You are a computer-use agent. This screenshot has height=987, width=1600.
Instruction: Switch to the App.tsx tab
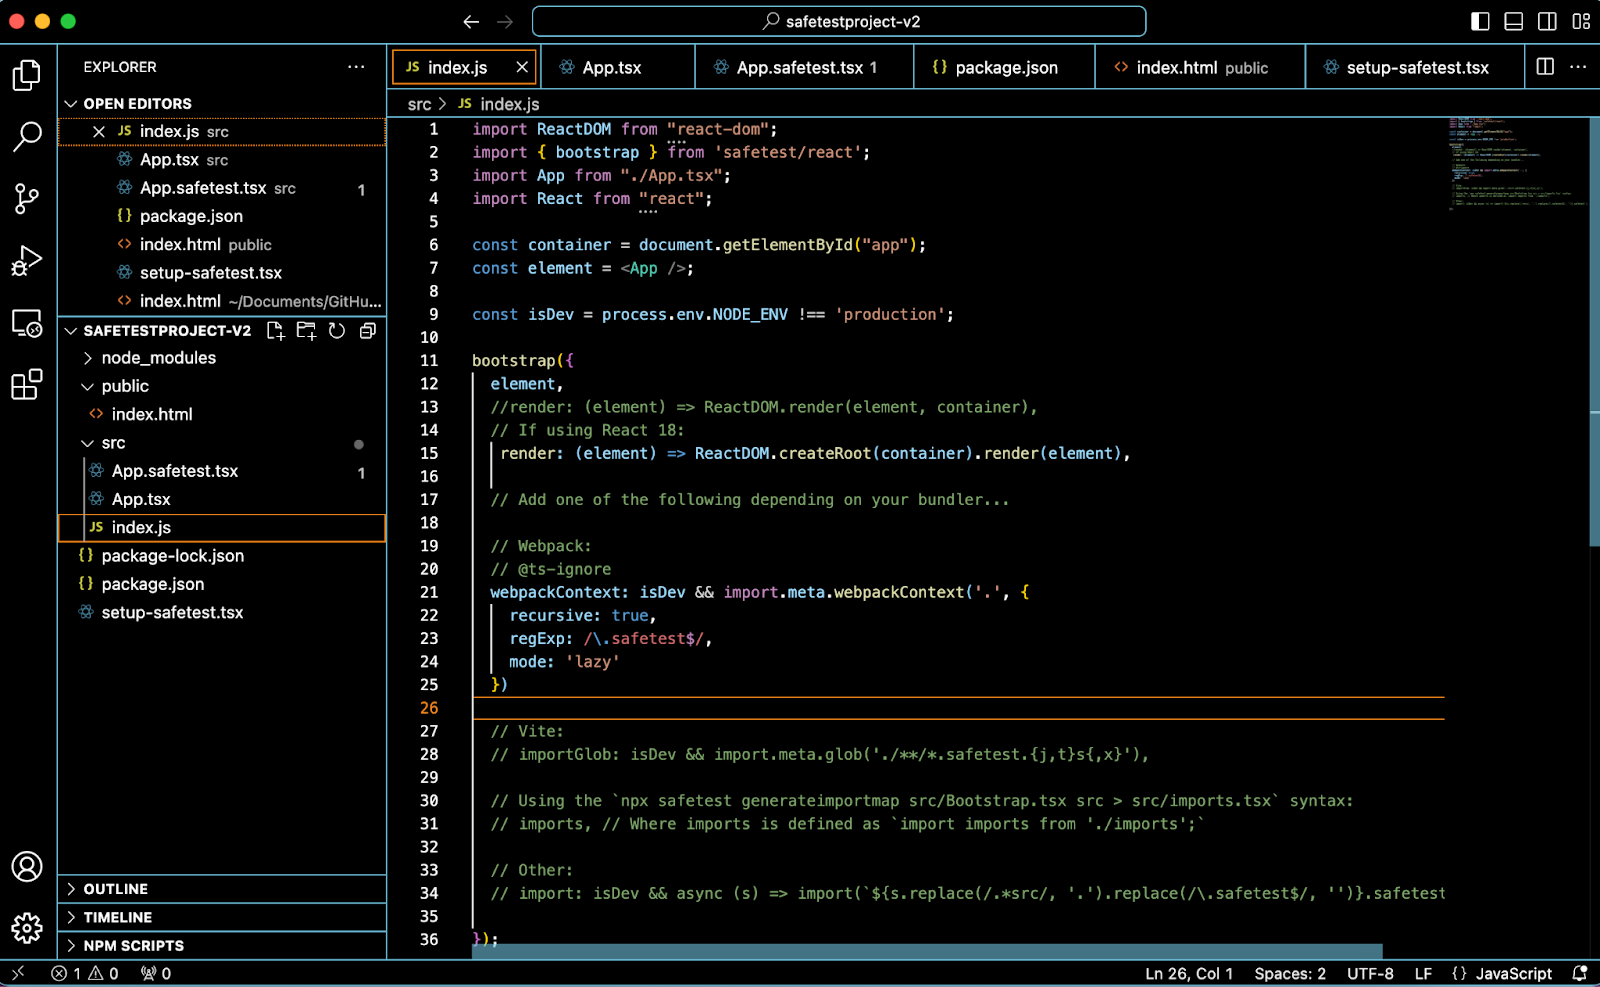616,67
